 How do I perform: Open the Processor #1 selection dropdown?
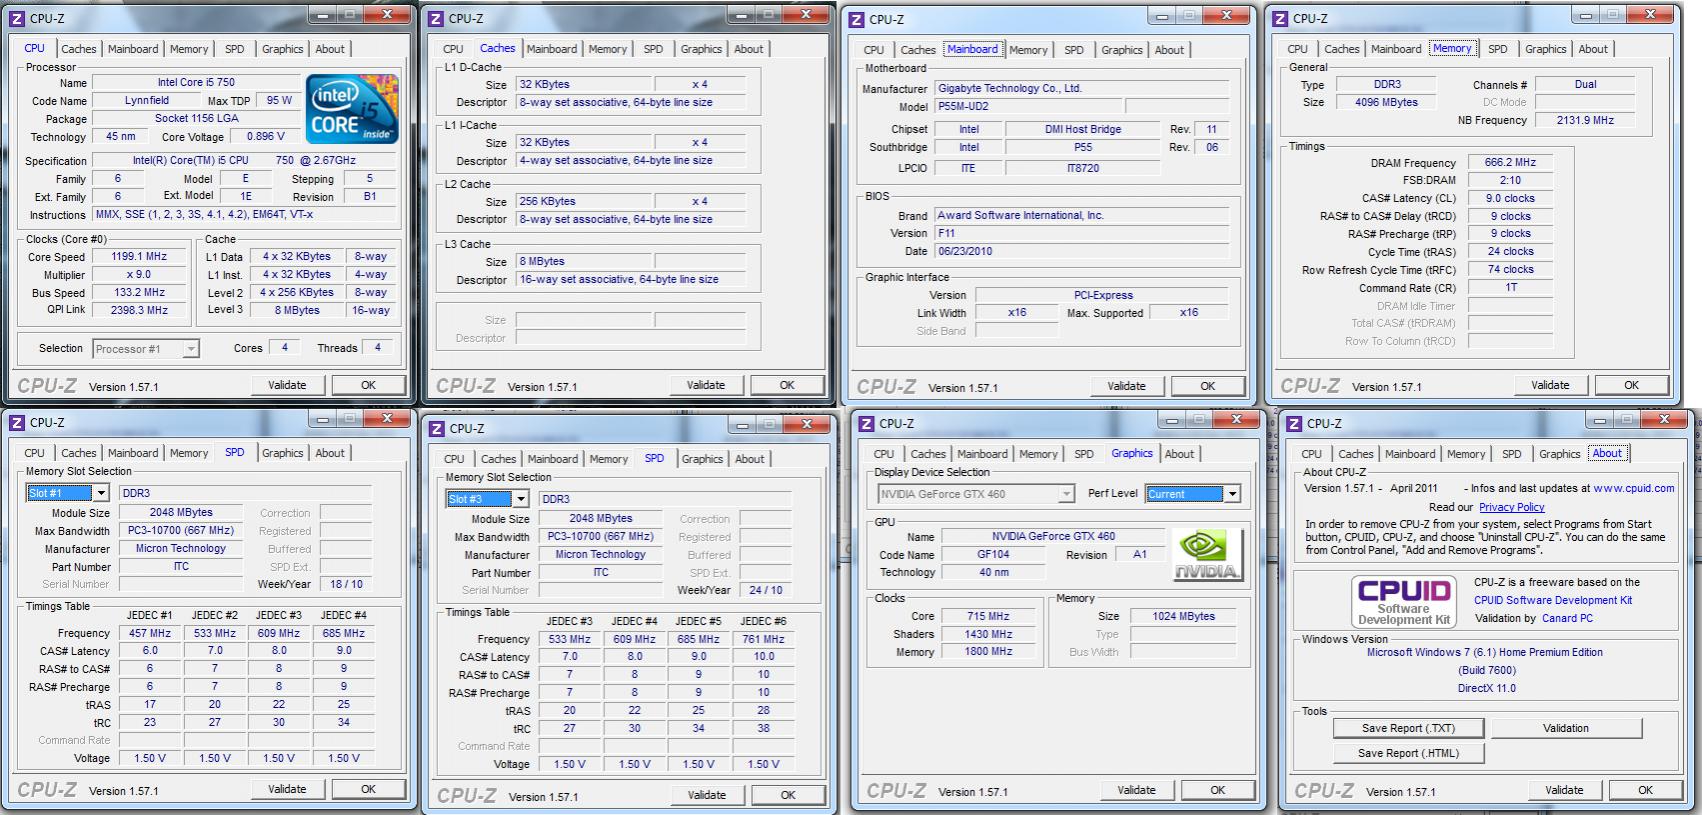point(191,349)
